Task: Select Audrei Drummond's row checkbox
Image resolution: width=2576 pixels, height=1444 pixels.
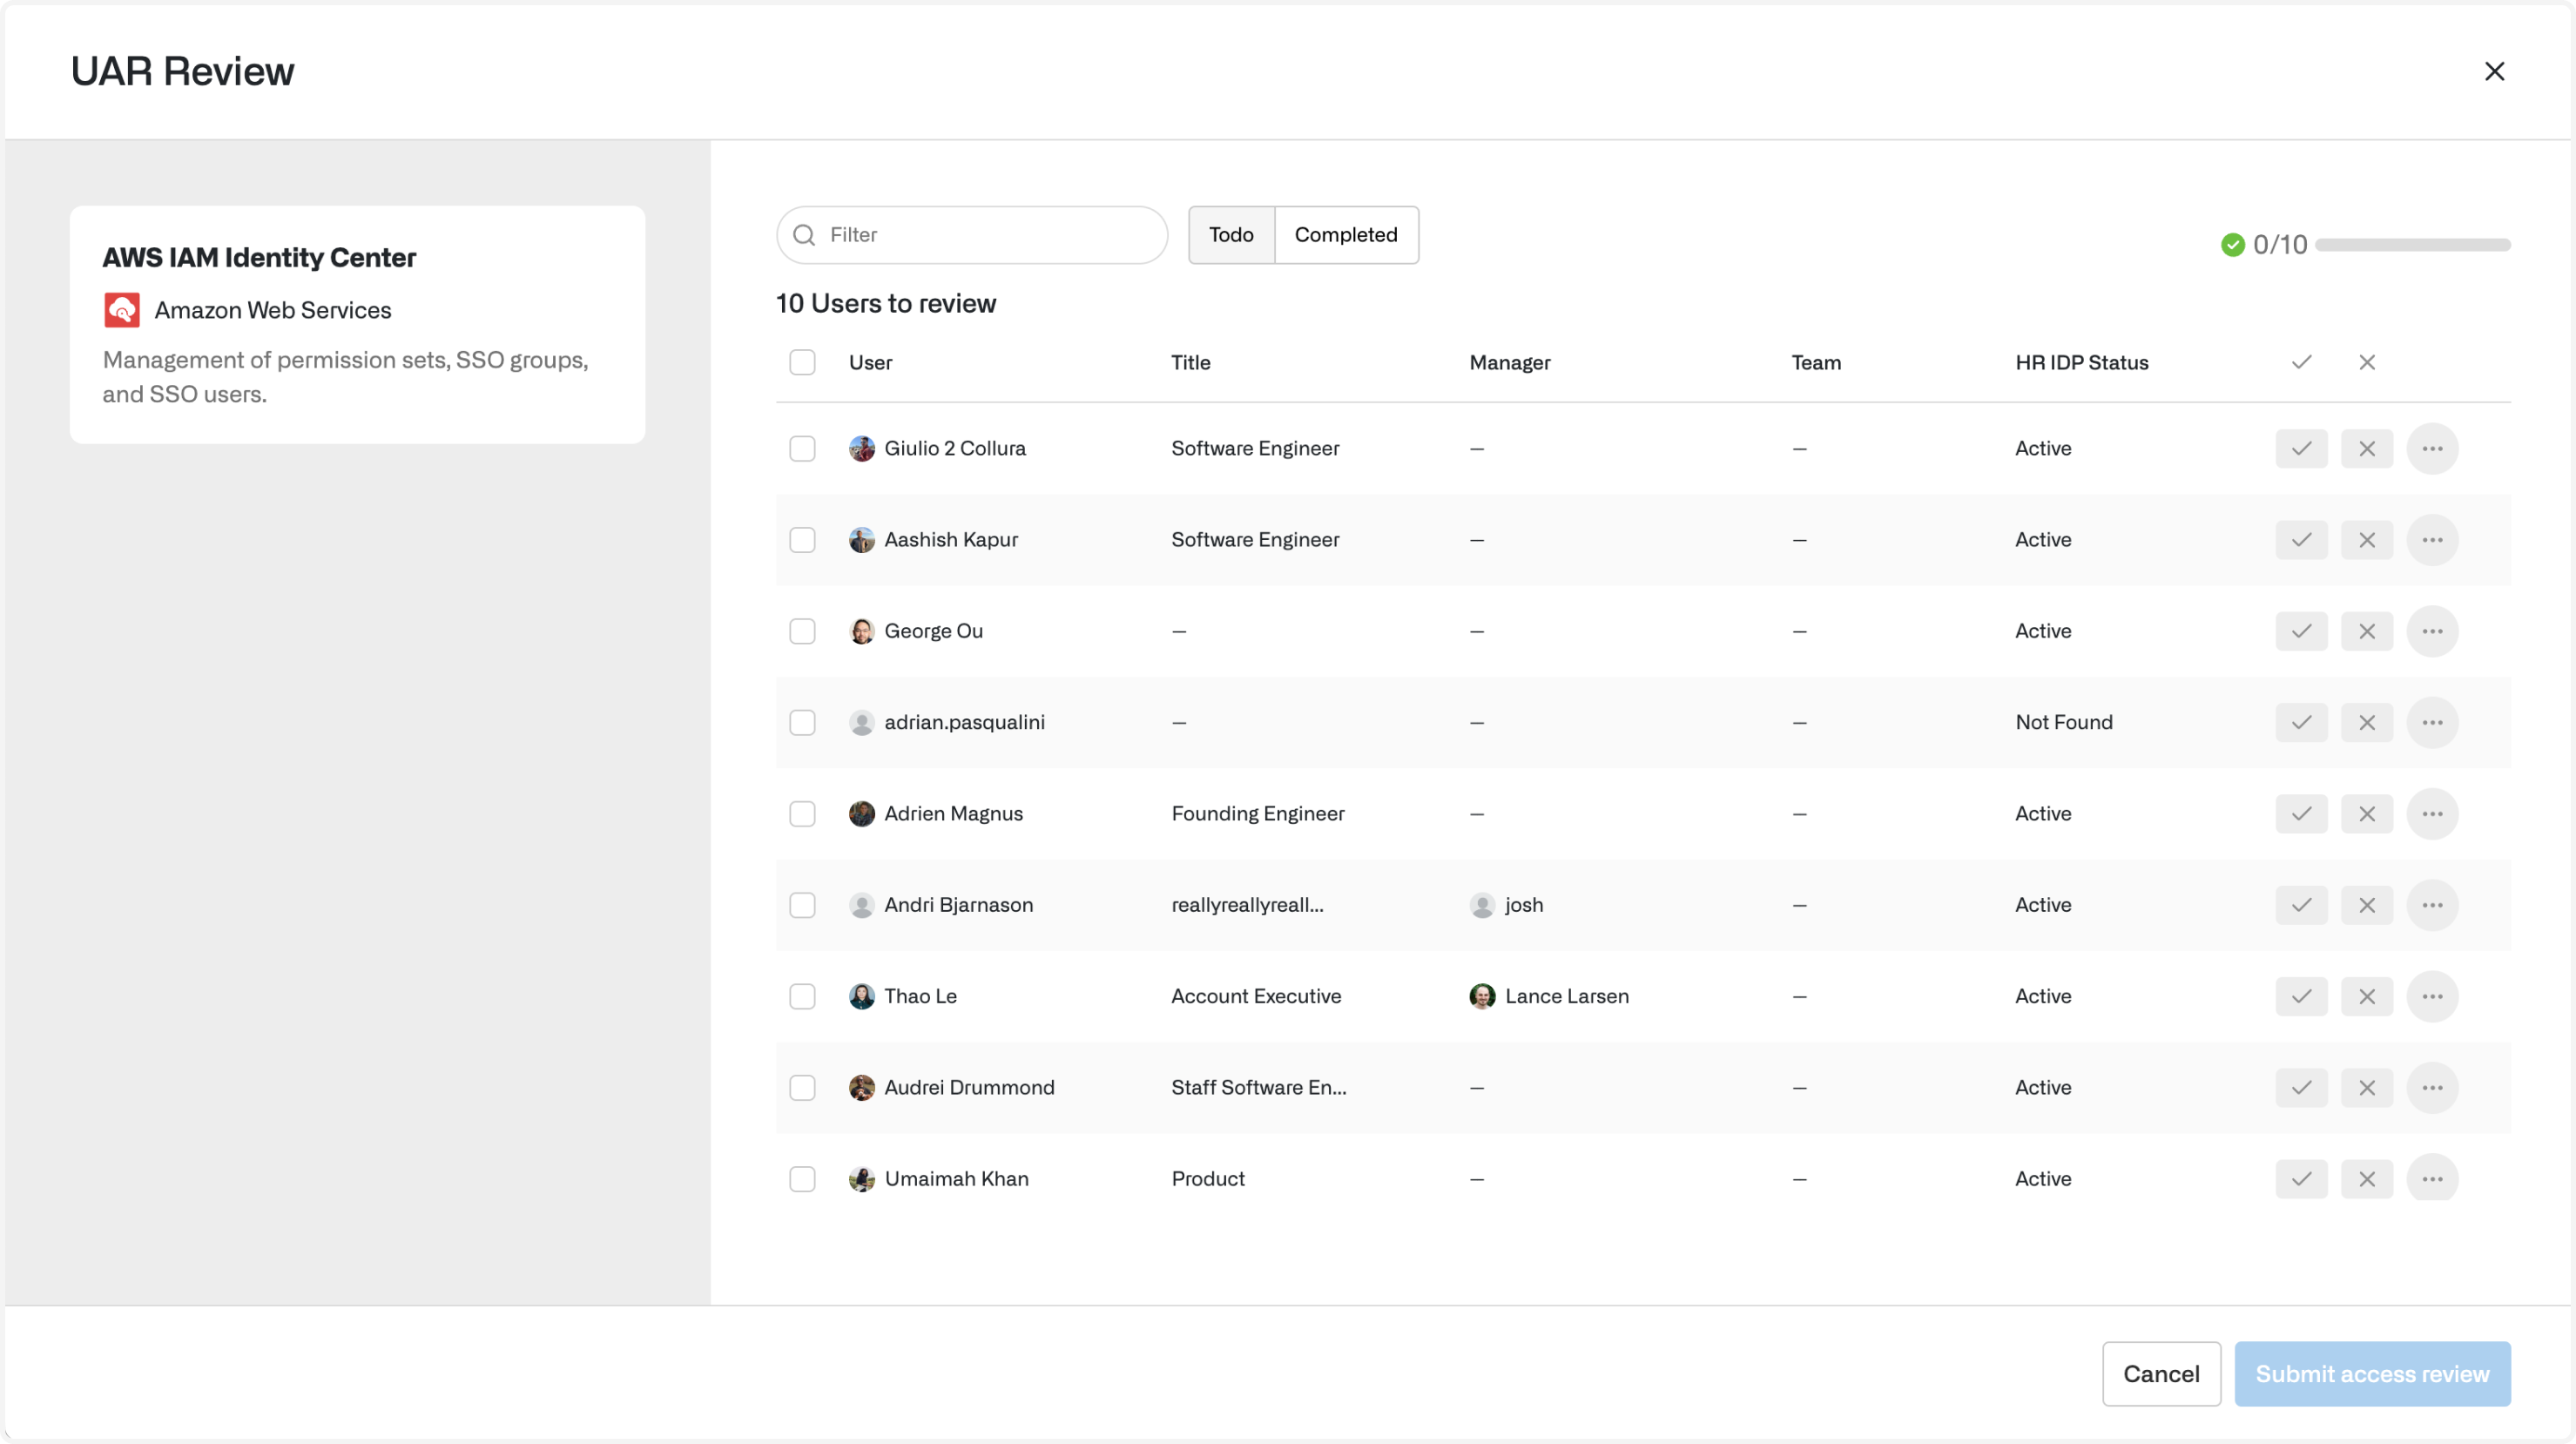Action: [x=802, y=1087]
